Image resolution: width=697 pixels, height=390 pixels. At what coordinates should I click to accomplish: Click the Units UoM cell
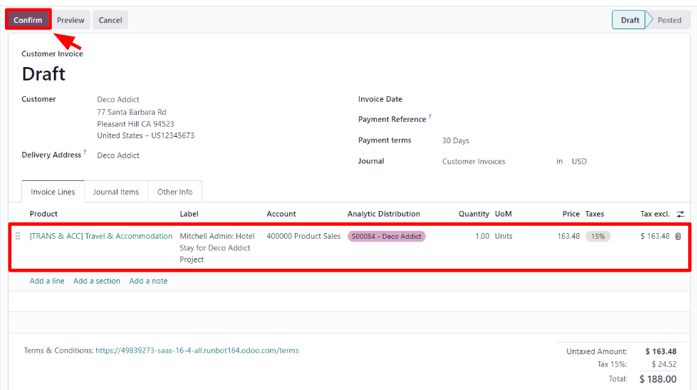503,236
